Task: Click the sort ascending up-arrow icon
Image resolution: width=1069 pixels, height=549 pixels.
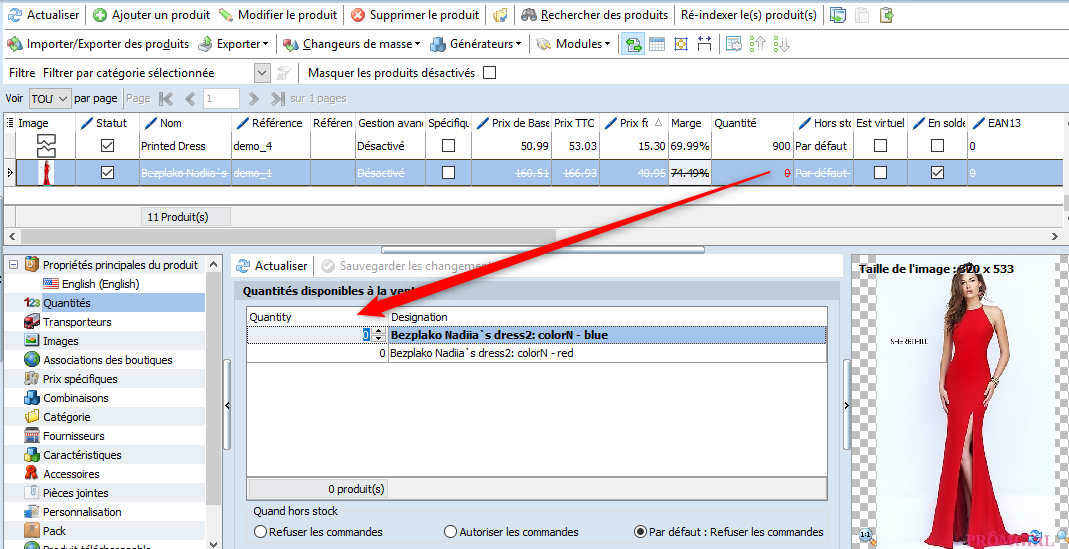Action: click(757, 44)
